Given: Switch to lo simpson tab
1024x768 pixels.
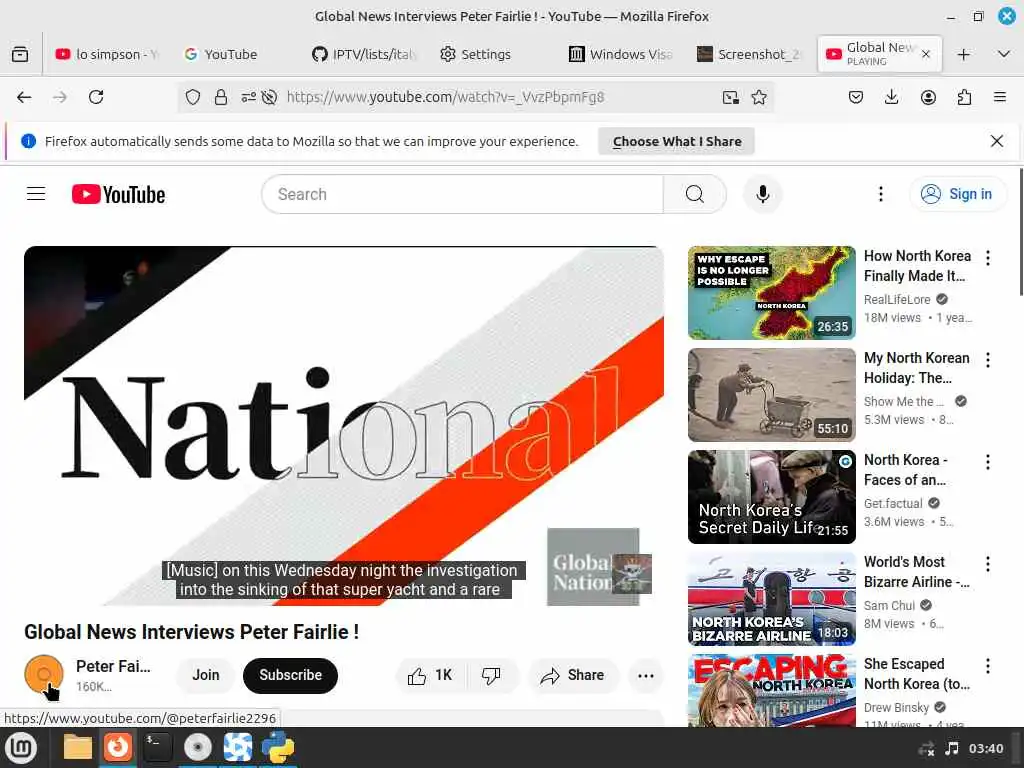Looking at the screenshot, I should point(108,54).
